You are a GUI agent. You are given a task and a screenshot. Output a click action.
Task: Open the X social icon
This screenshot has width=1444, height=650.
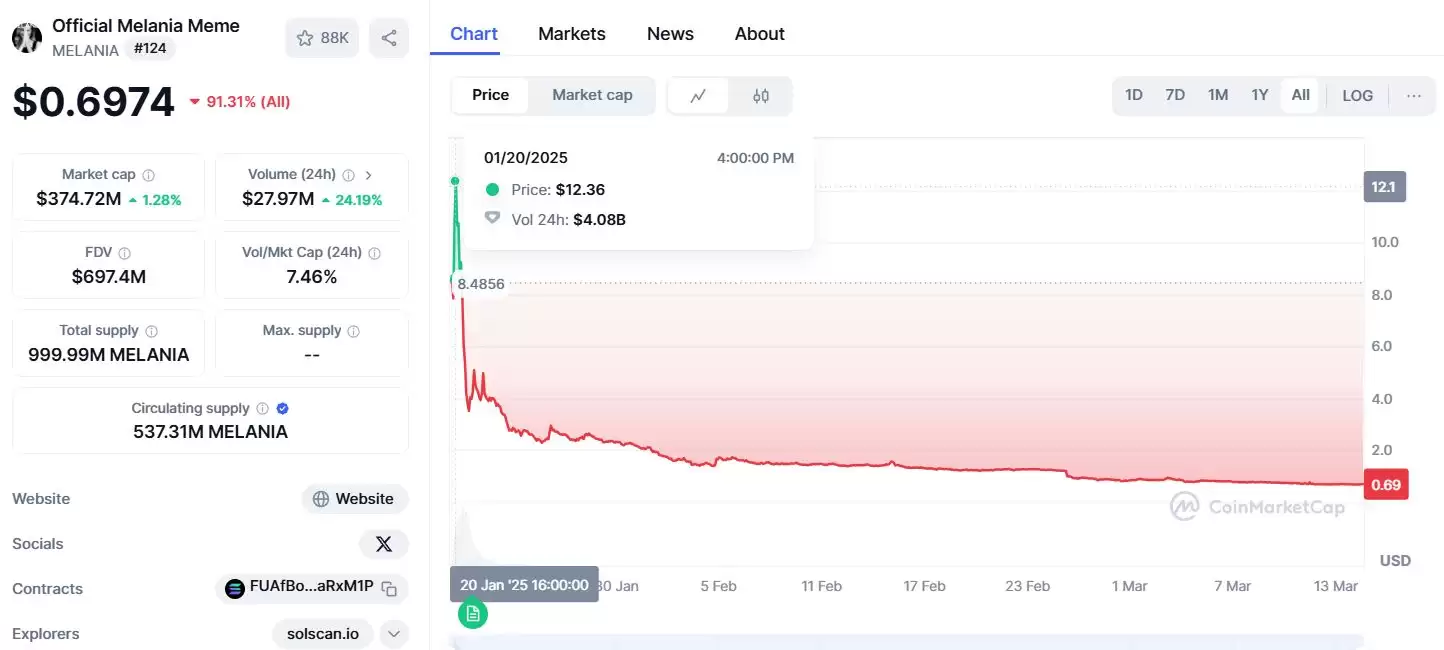point(383,544)
